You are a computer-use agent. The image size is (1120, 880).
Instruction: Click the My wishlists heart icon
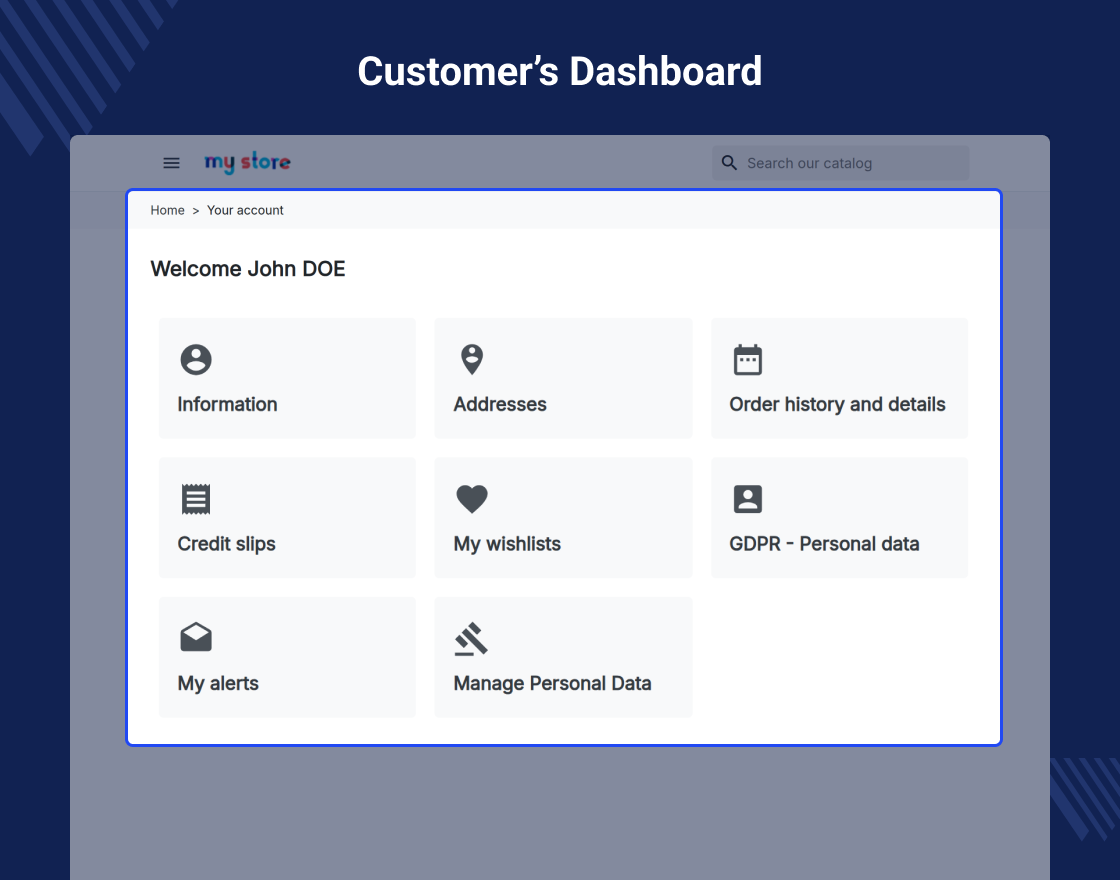point(472,499)
